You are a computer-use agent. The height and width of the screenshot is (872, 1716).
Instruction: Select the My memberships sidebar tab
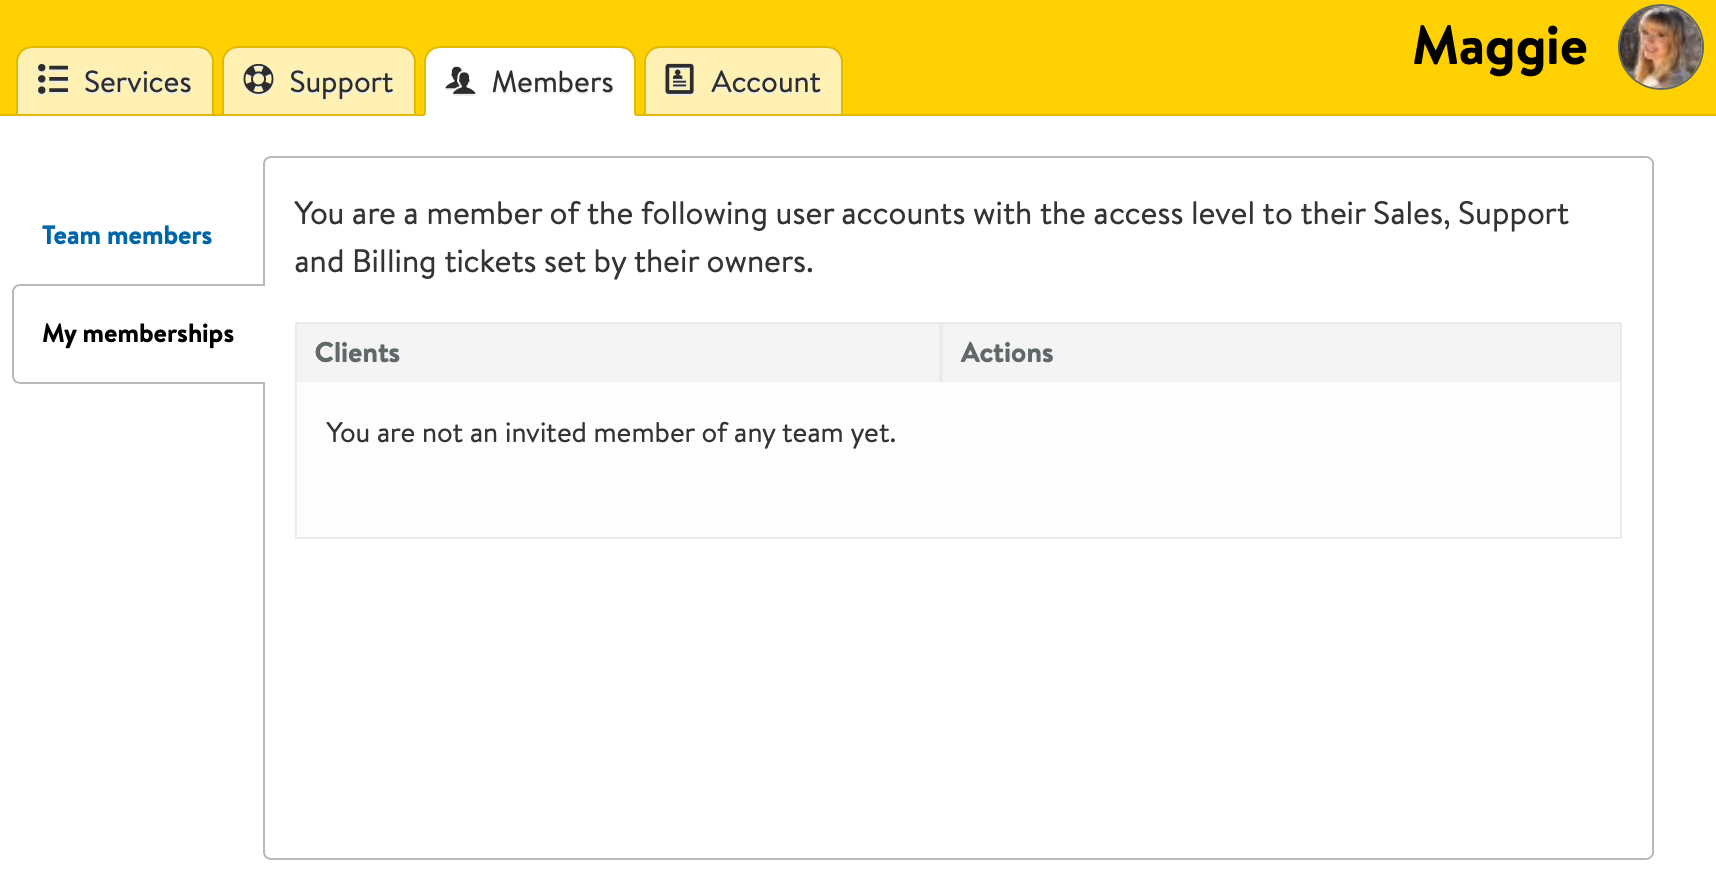(x=139, y=334)
